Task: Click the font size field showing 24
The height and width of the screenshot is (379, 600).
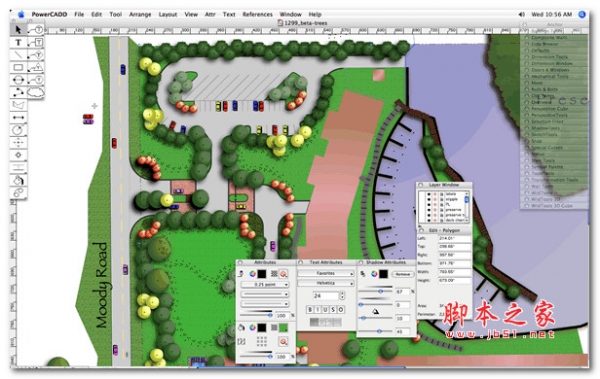Action: [326, 296]
